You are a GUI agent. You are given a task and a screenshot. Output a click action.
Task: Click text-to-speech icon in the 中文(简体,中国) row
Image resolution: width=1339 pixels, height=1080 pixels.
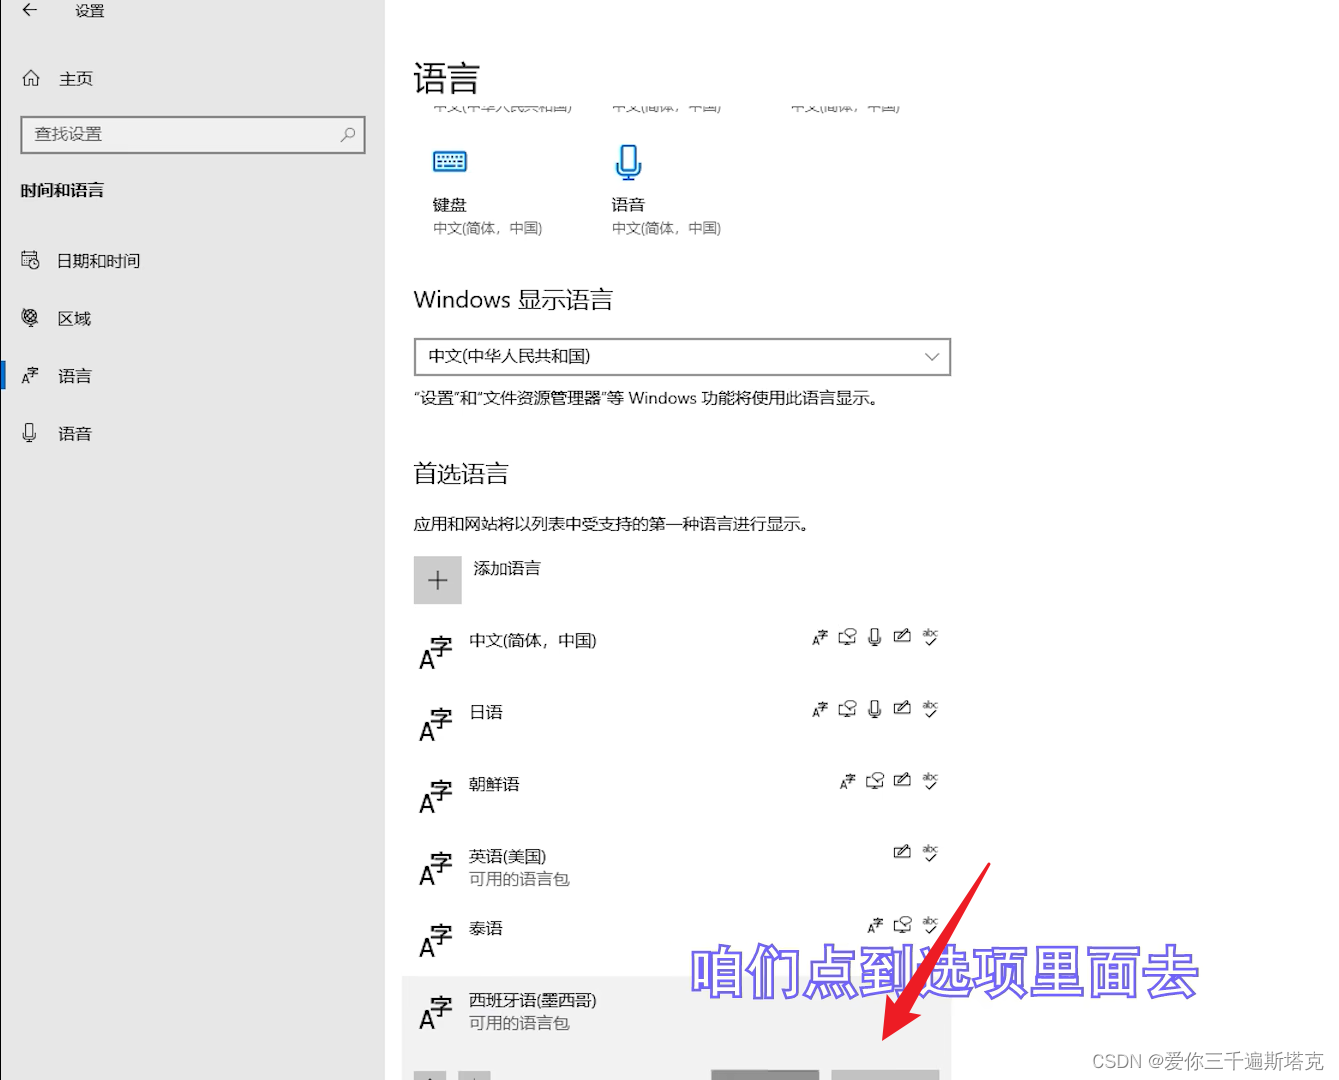[x=847, y=637]
